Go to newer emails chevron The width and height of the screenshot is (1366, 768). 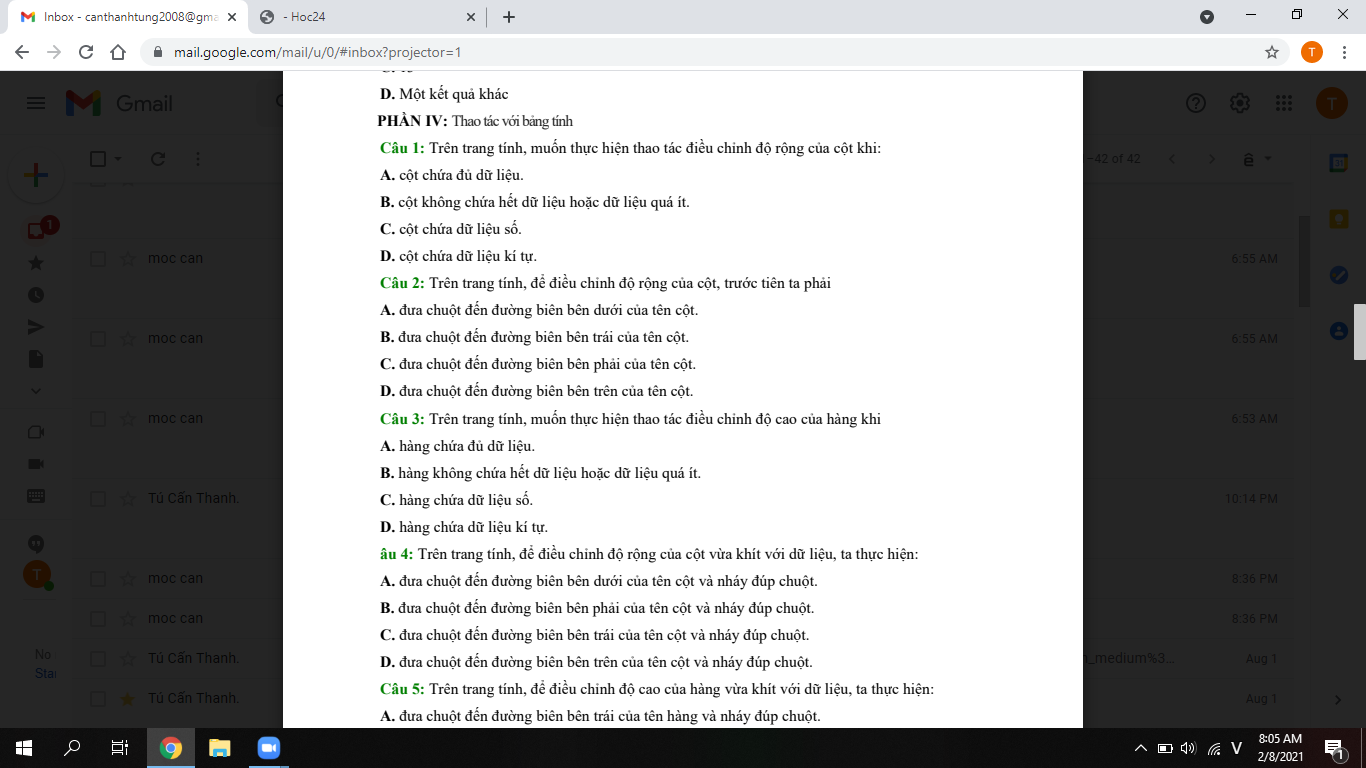tap(1173, 159)
